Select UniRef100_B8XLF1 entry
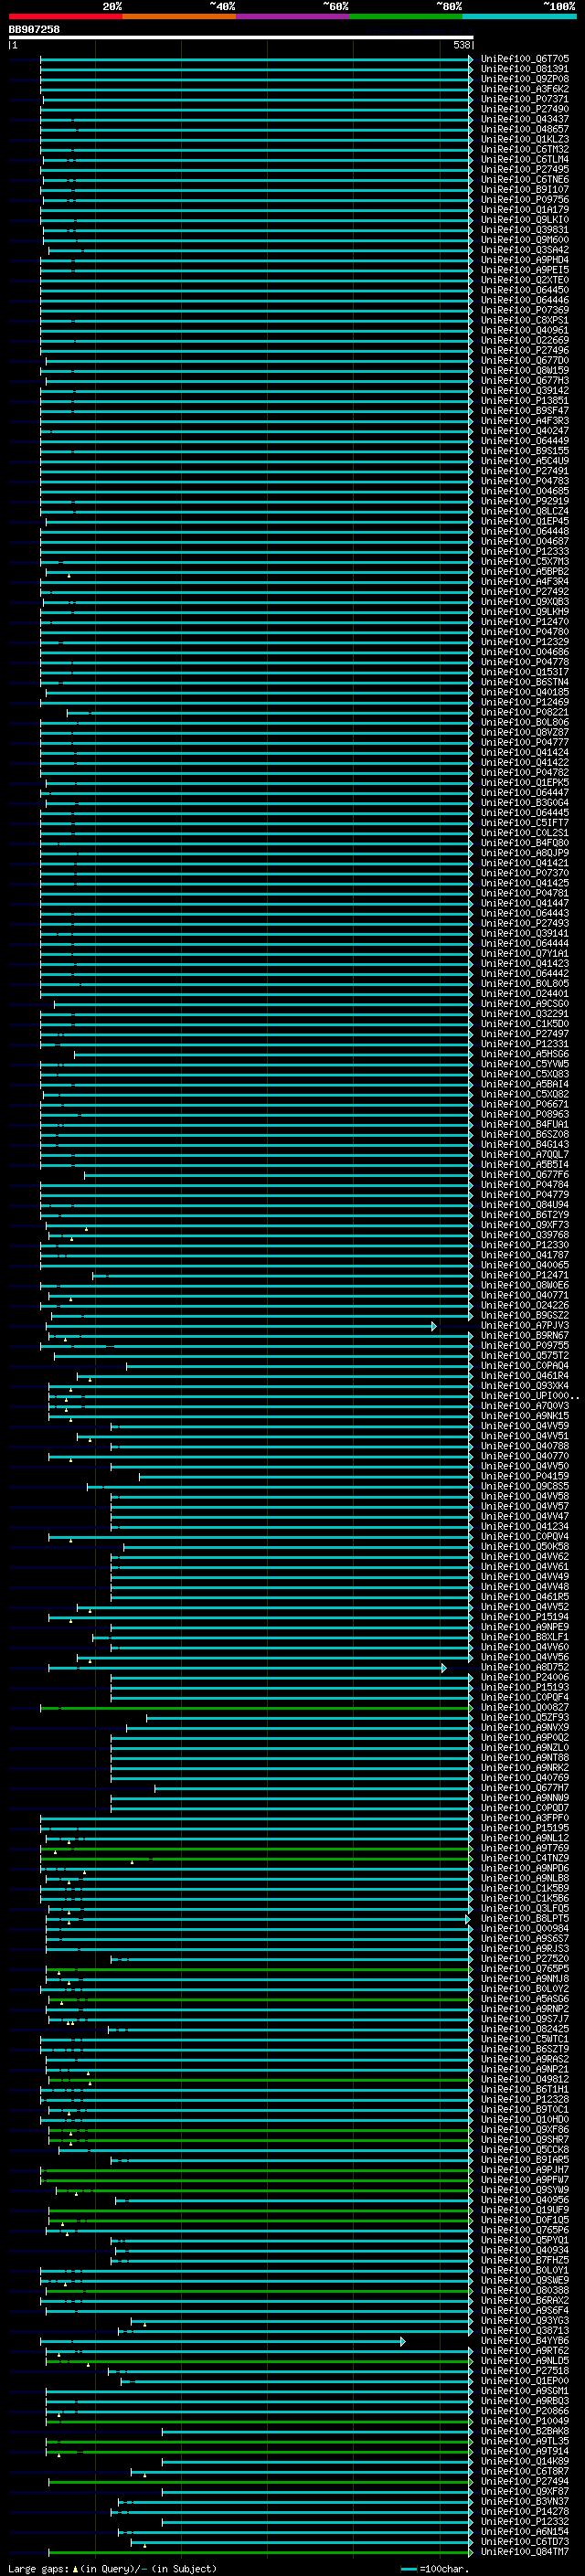 pos(524,1637)
